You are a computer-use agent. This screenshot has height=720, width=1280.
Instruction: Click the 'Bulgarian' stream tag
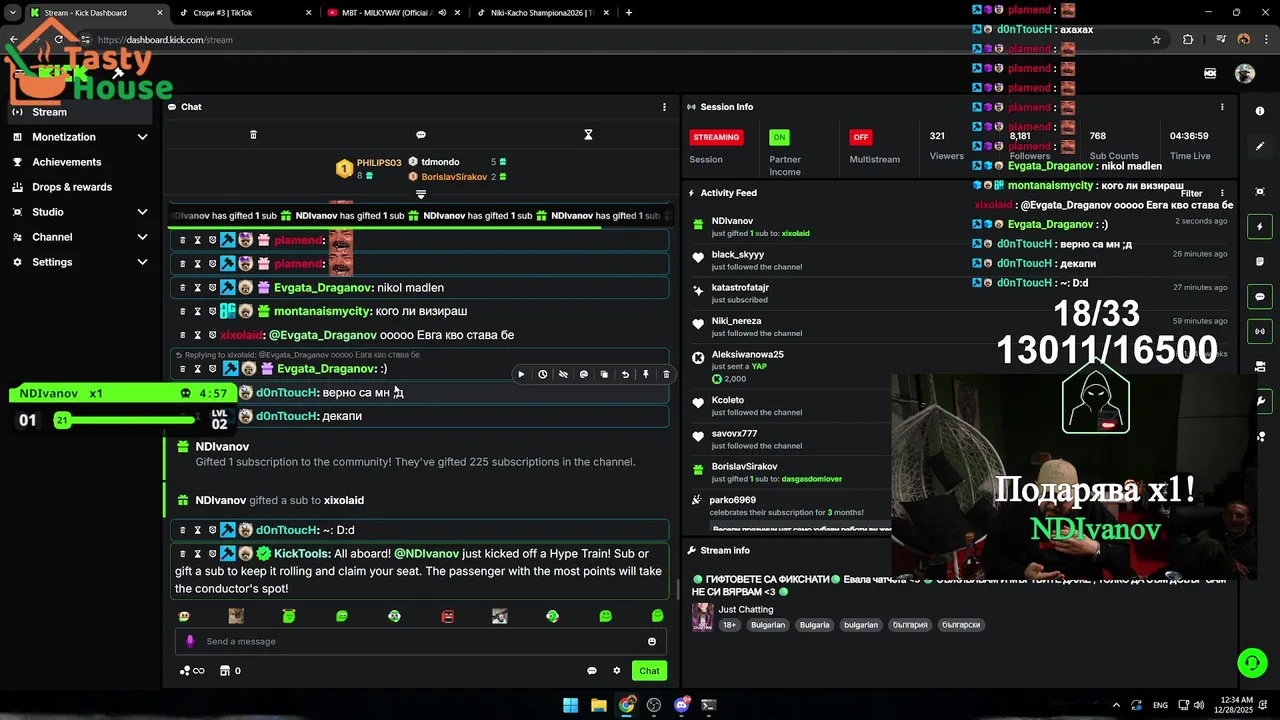(x=768, y=625)
